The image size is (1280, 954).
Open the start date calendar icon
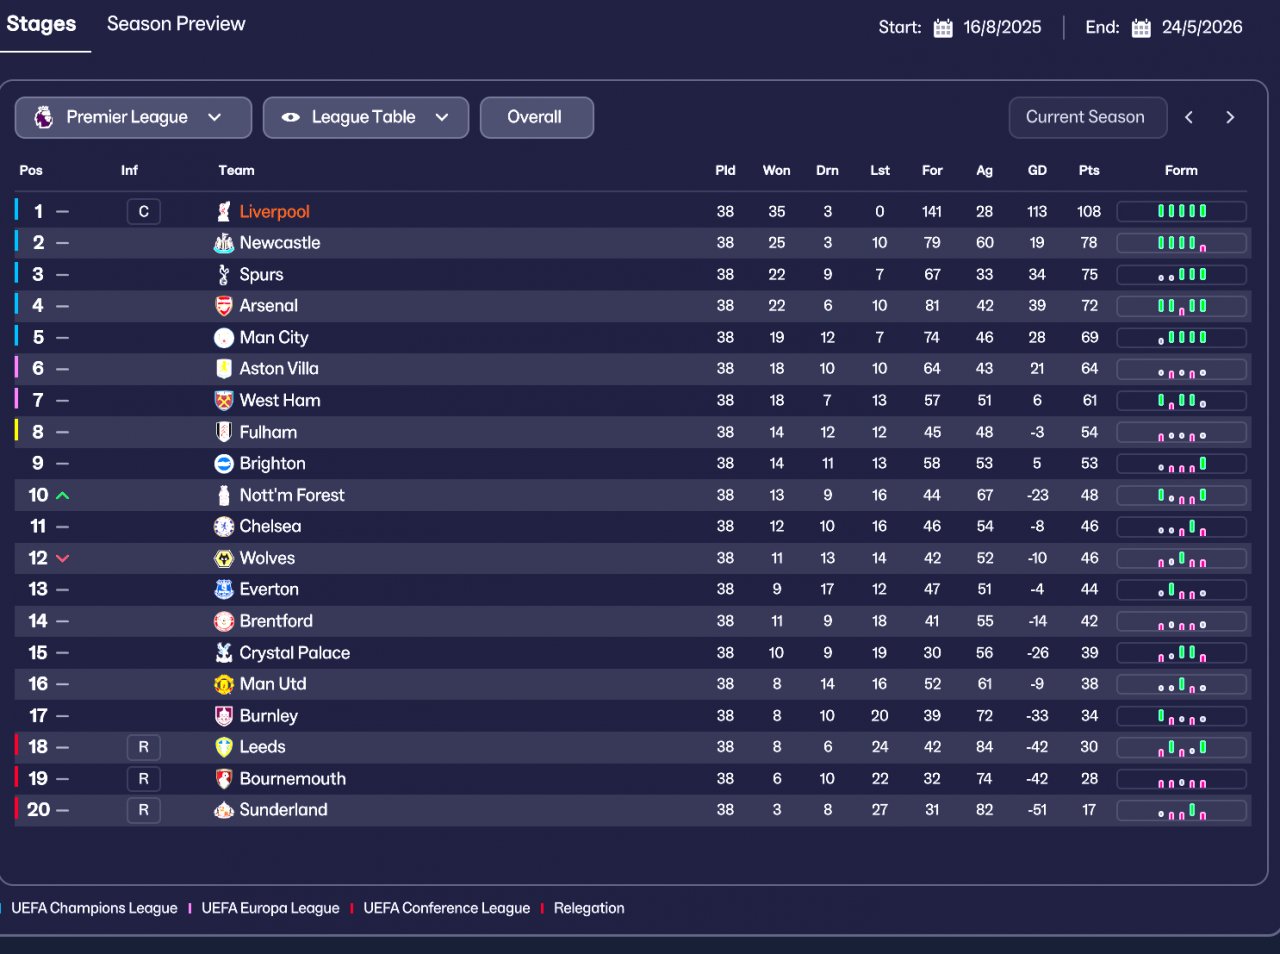943,28
